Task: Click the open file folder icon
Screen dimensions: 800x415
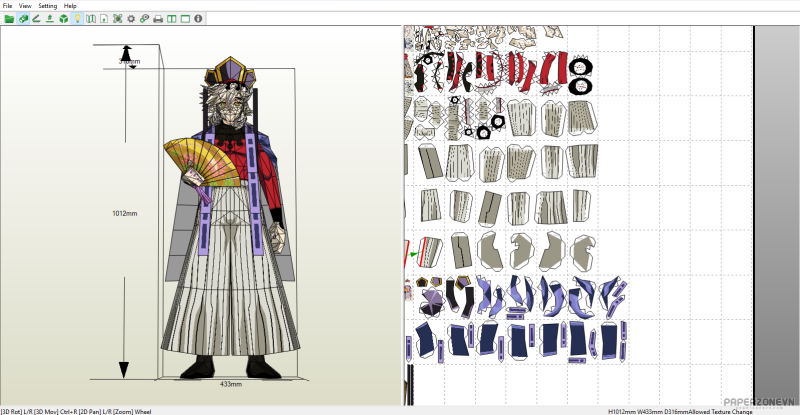Action: 9,18
